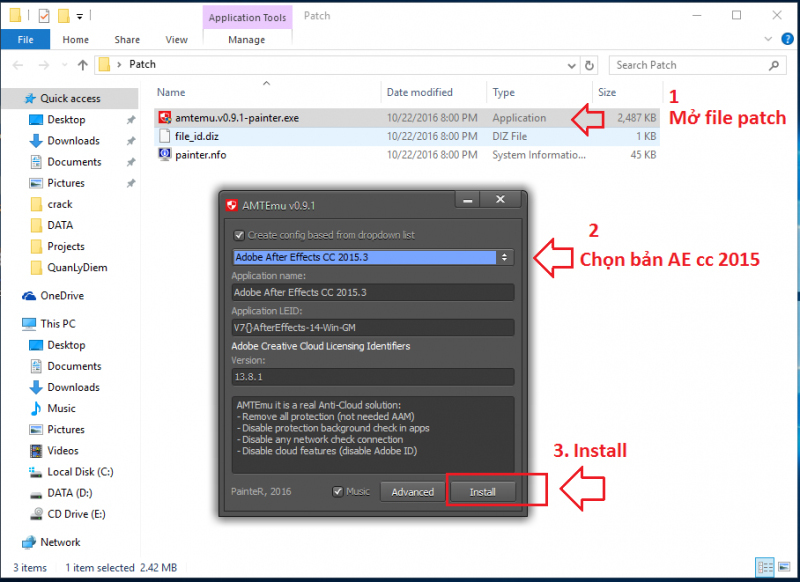Screen dimensions: 800x582
Task: Select the painter.nfo file icon
Action: click(164, 155)
